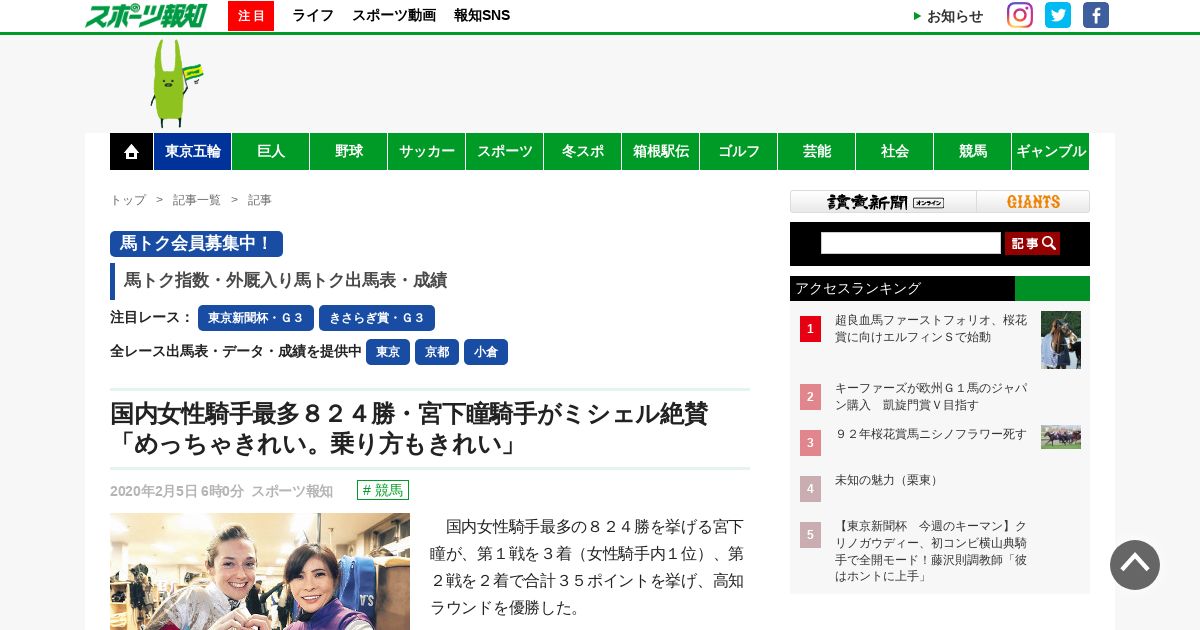Open the Twitter icon link
This screenshot has width=1200, height=630.
pos(1058,15)
